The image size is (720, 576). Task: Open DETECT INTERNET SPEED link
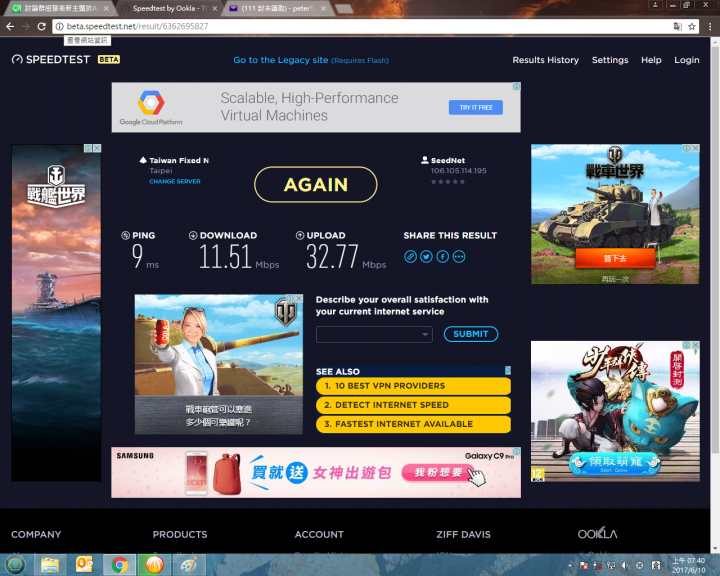413,405
